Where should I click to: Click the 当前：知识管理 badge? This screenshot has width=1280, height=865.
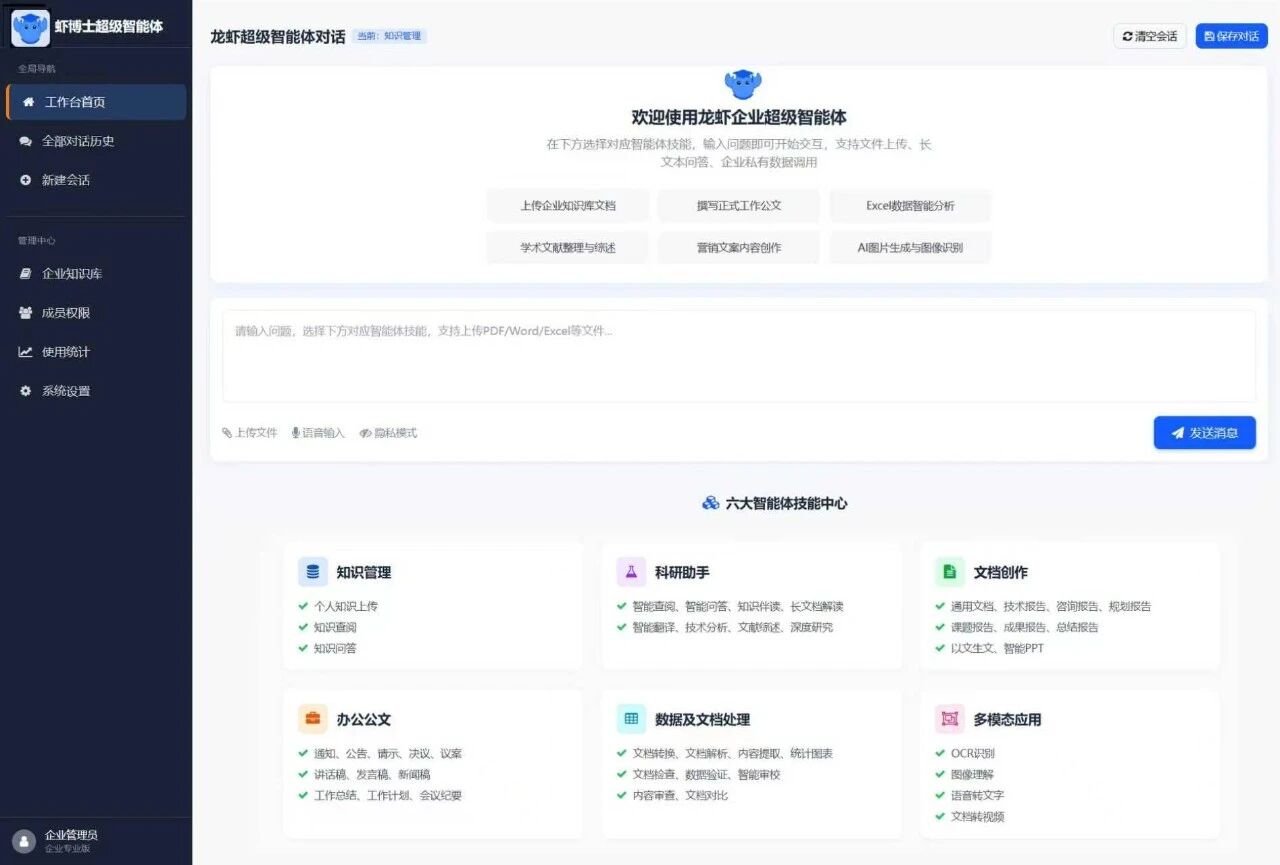pyautogui.click(x=389, y=36)
